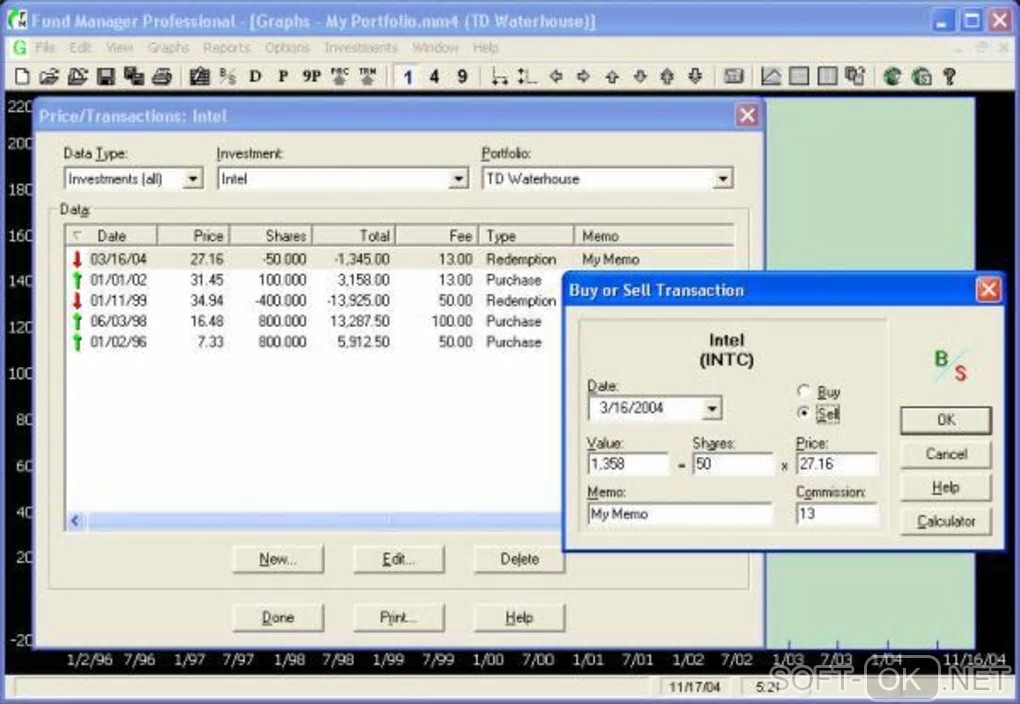Click the green arrow icon on 01/02/96 row
Viewport: 1020px width, 704px height.
(77, 342)
